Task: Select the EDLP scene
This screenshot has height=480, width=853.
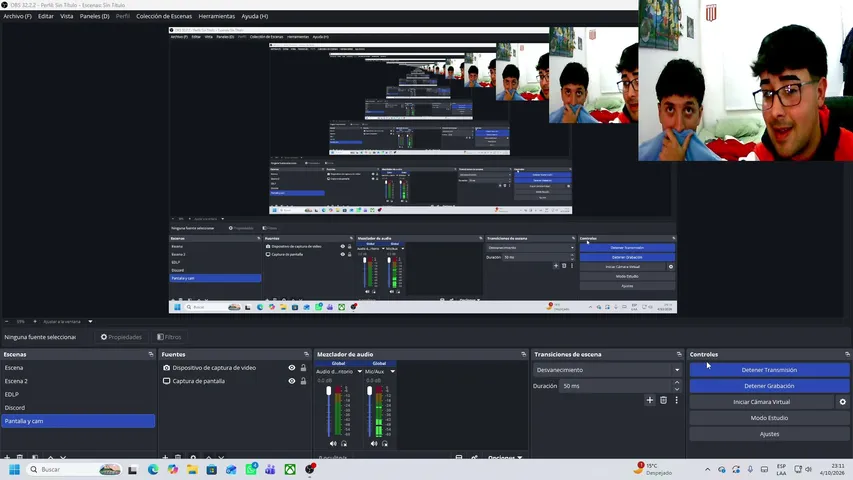Action: (x=78, y=395)
